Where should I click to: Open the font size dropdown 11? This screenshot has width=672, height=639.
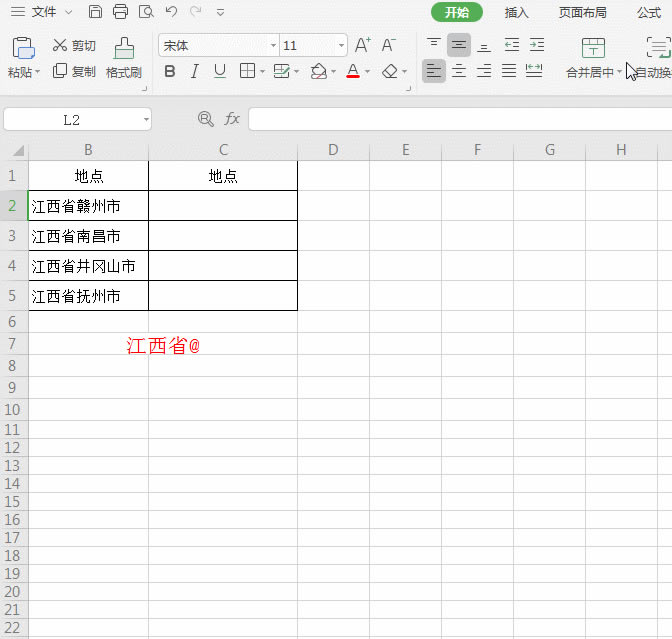(341, 45)
